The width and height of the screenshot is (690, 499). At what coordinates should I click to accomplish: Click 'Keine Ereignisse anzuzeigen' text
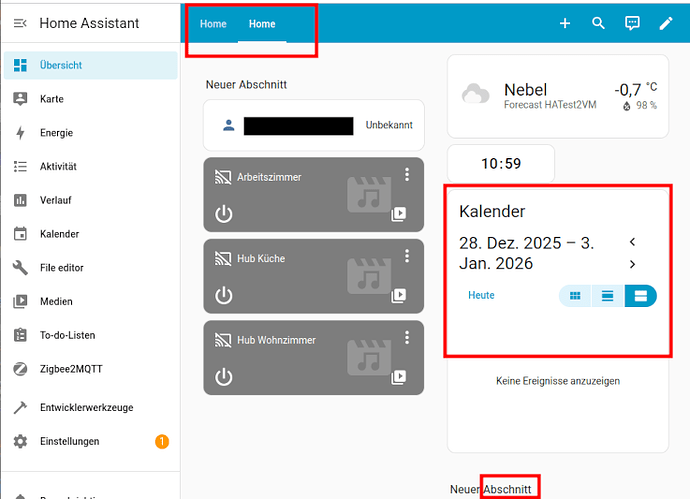558,381
